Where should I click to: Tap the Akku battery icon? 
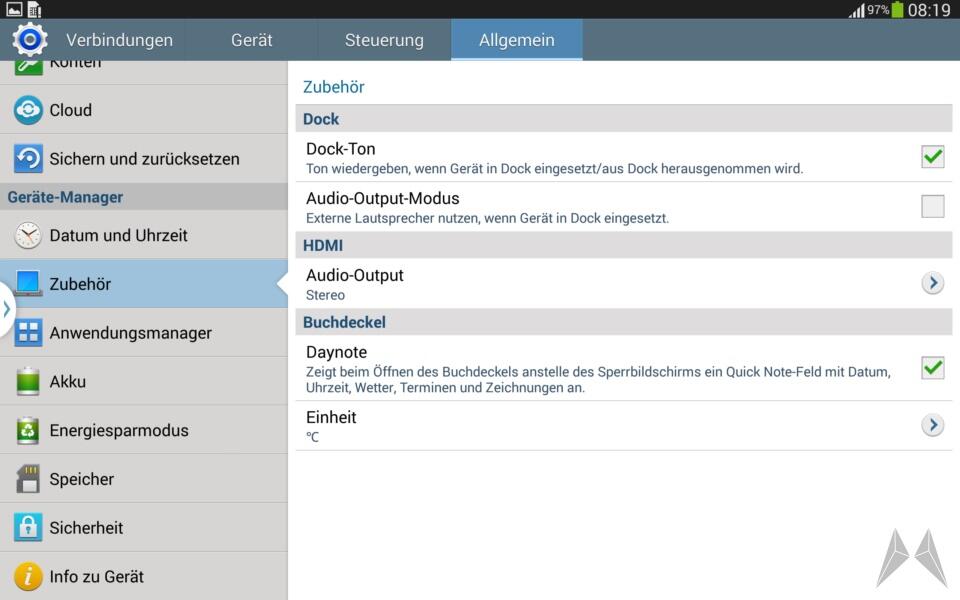tap(28, 381)
